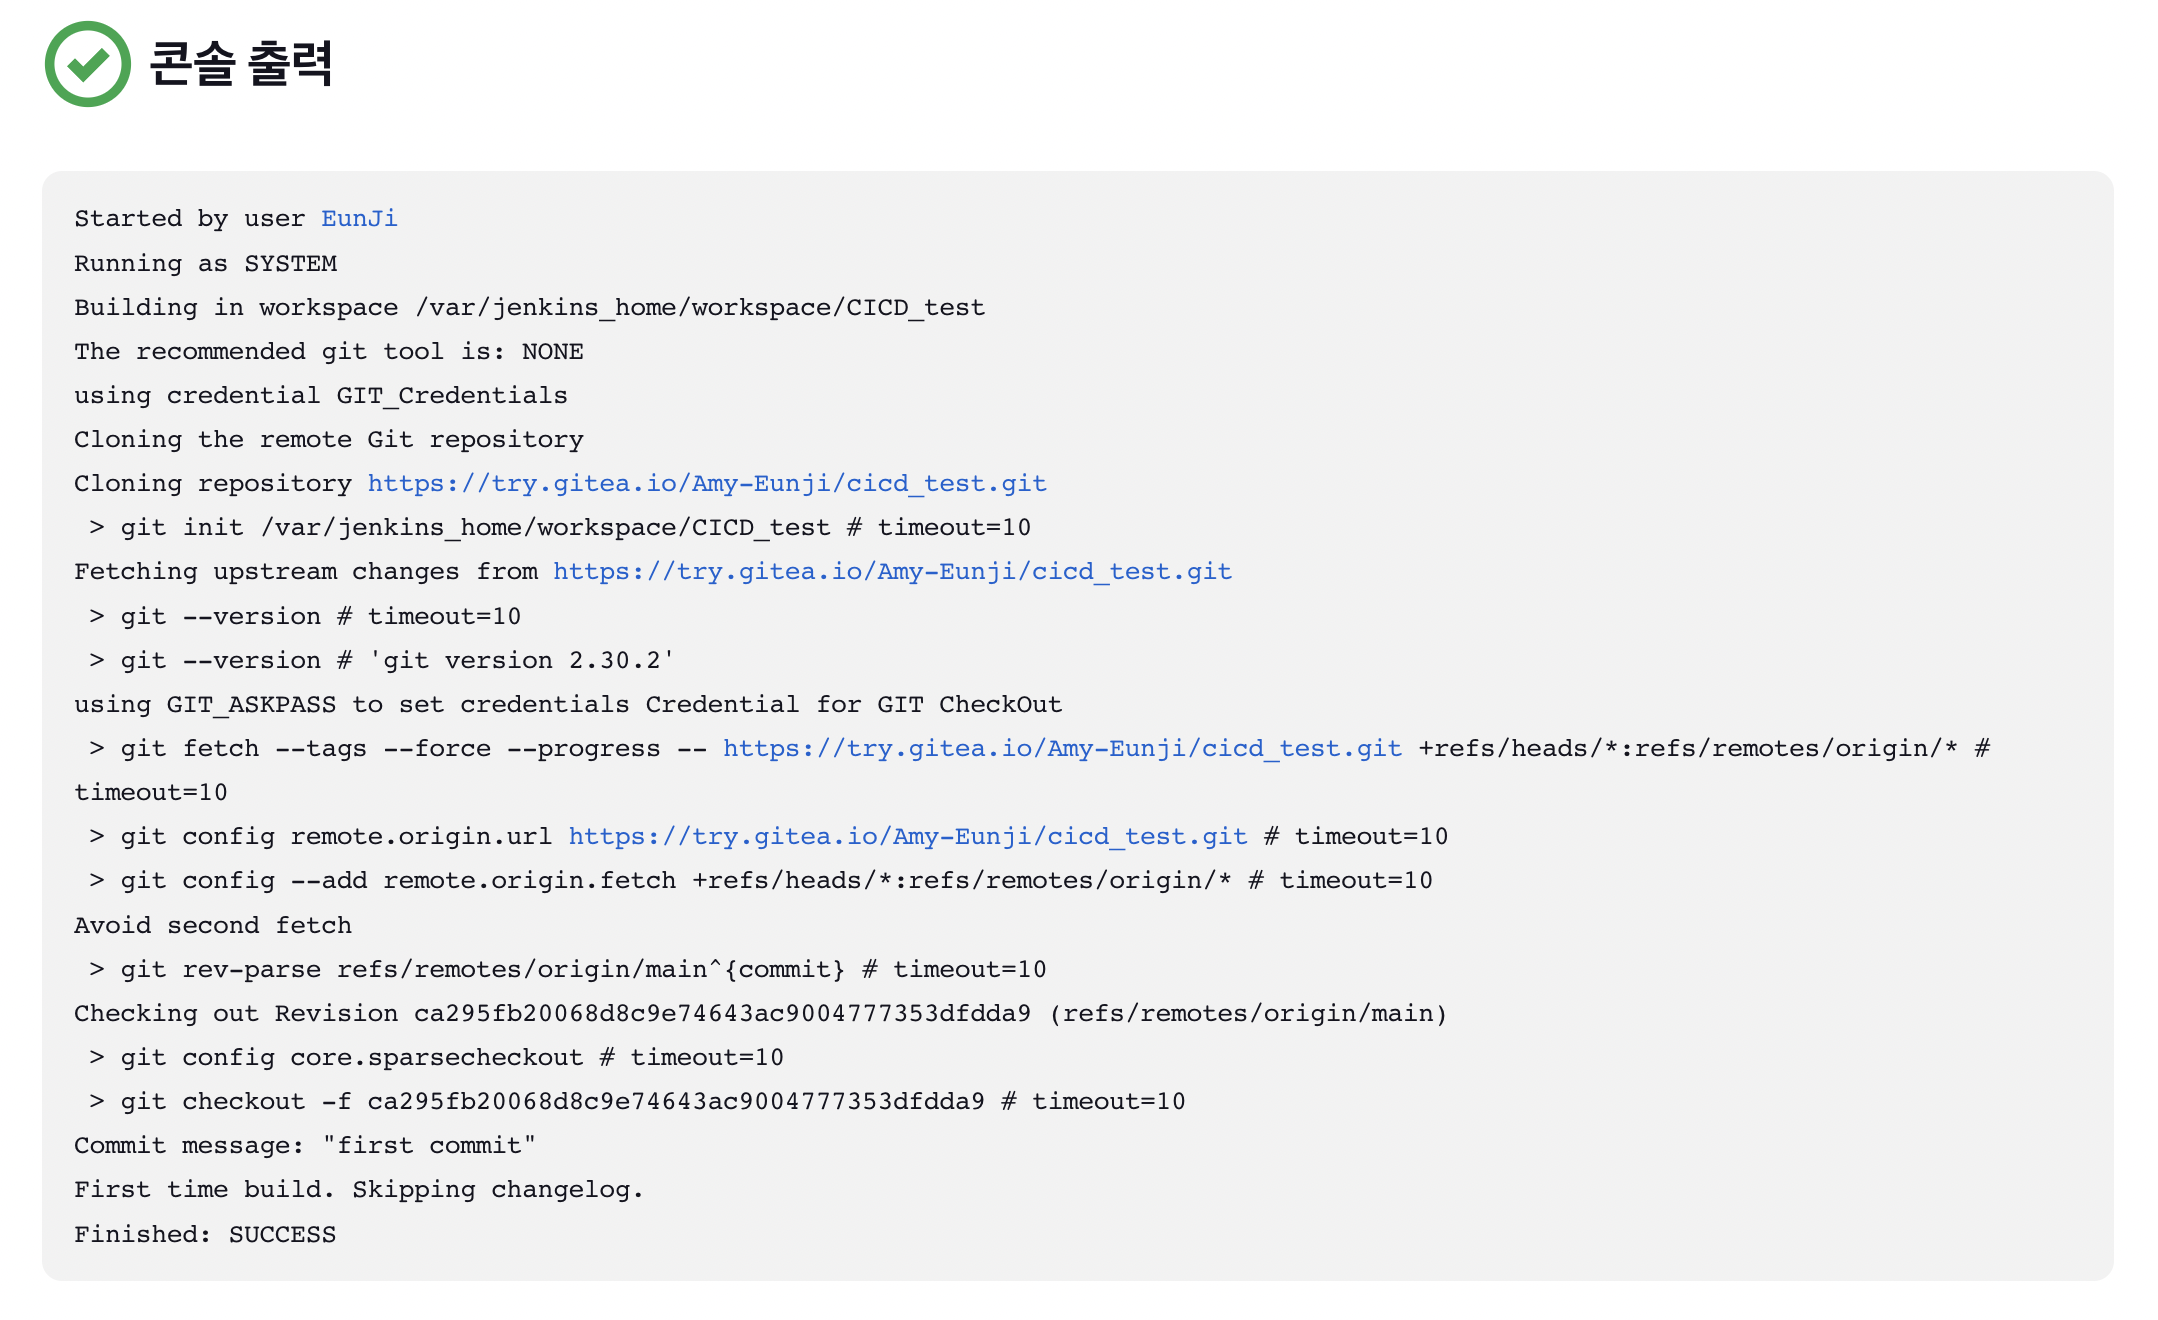Viewport: 2158px width, 1320px height.
Task: Click the git version 2.30.2 line
Action: pyautogui.click(x=380, y=661)
